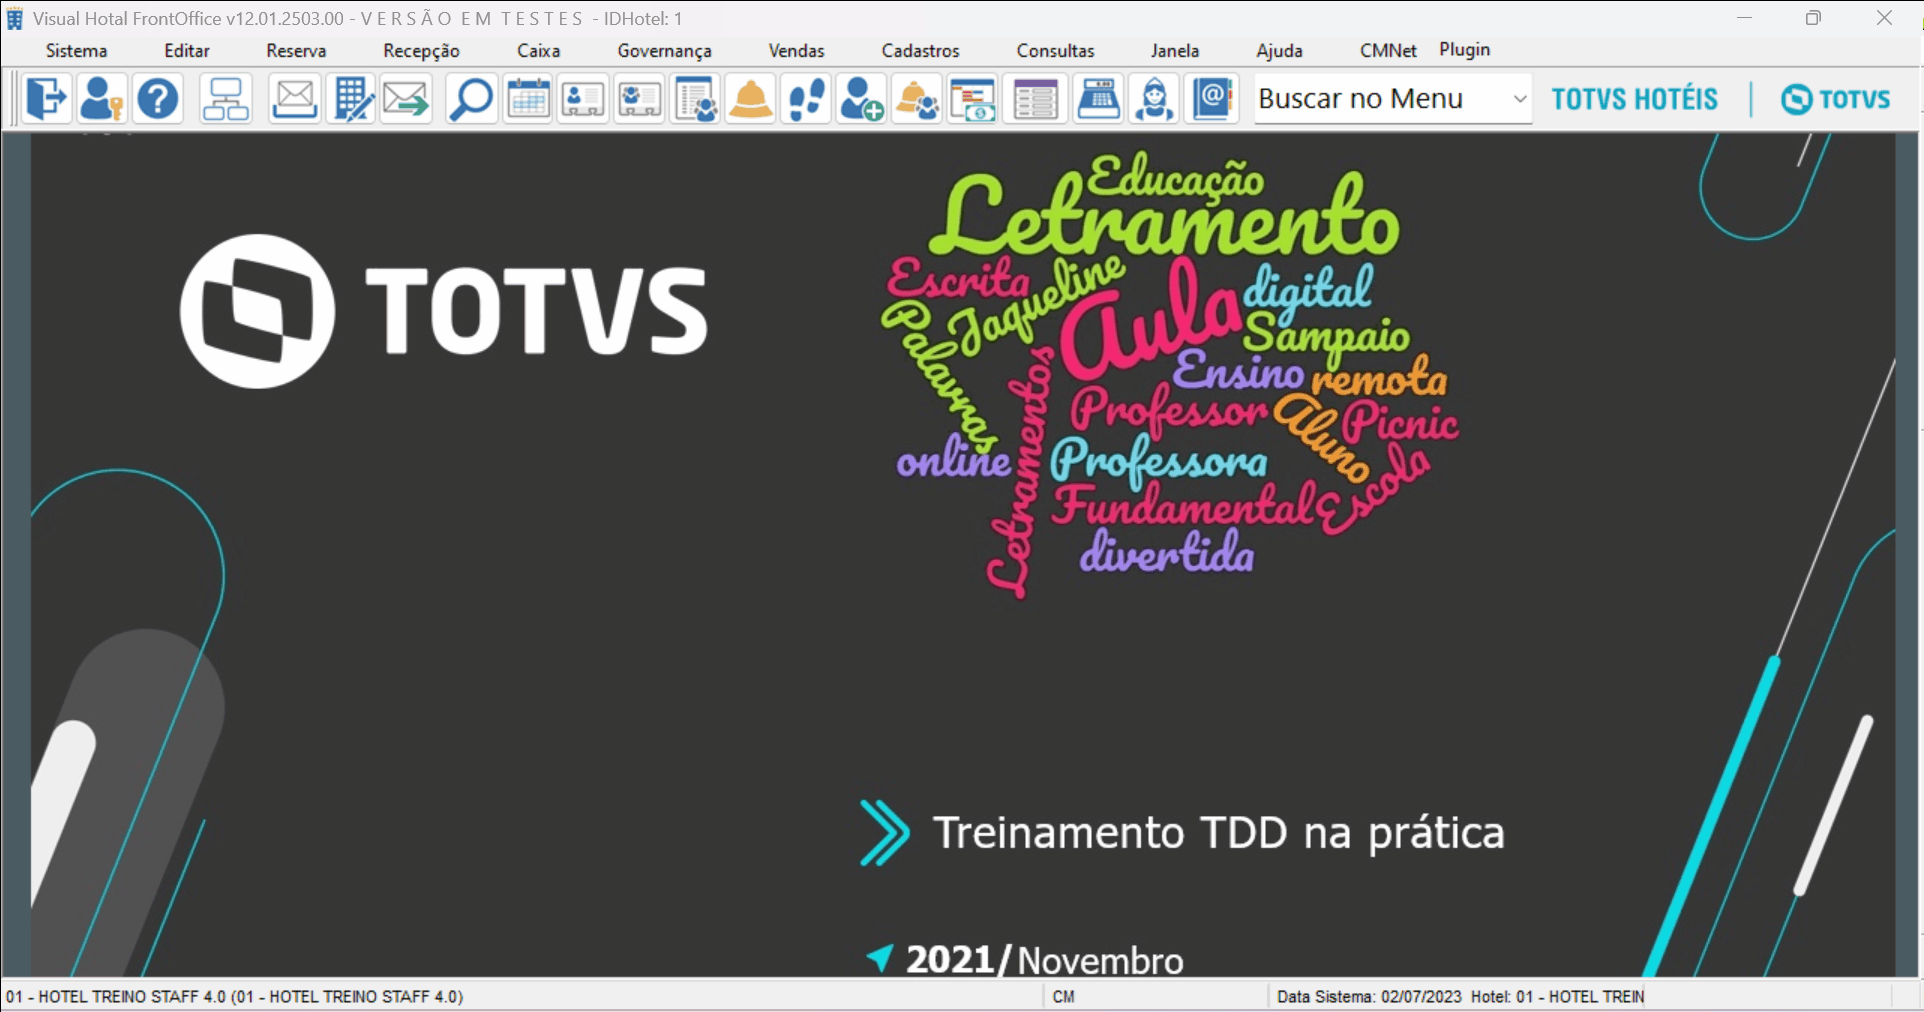The image size is (1924, 1012).
Task: Open the Caixa menu
Action: (x=538, y=50)
